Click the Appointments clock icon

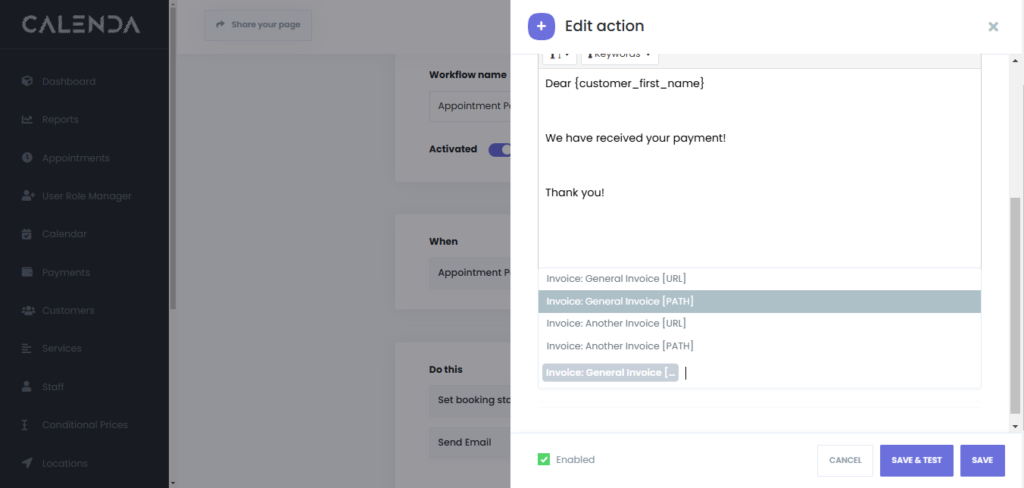pyautogui.click(x=27, y=158)
